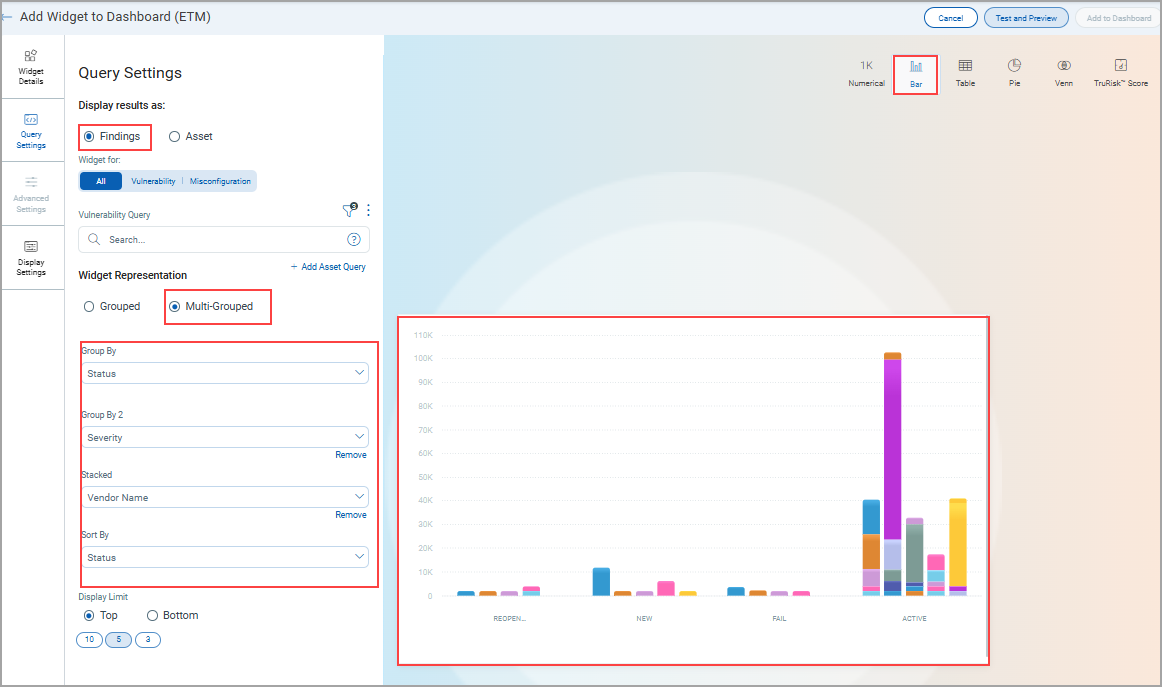Pick the Venn diagram widget type
The width and height of the screenshot is (1162, 687).
click(x=1063, y=72)
